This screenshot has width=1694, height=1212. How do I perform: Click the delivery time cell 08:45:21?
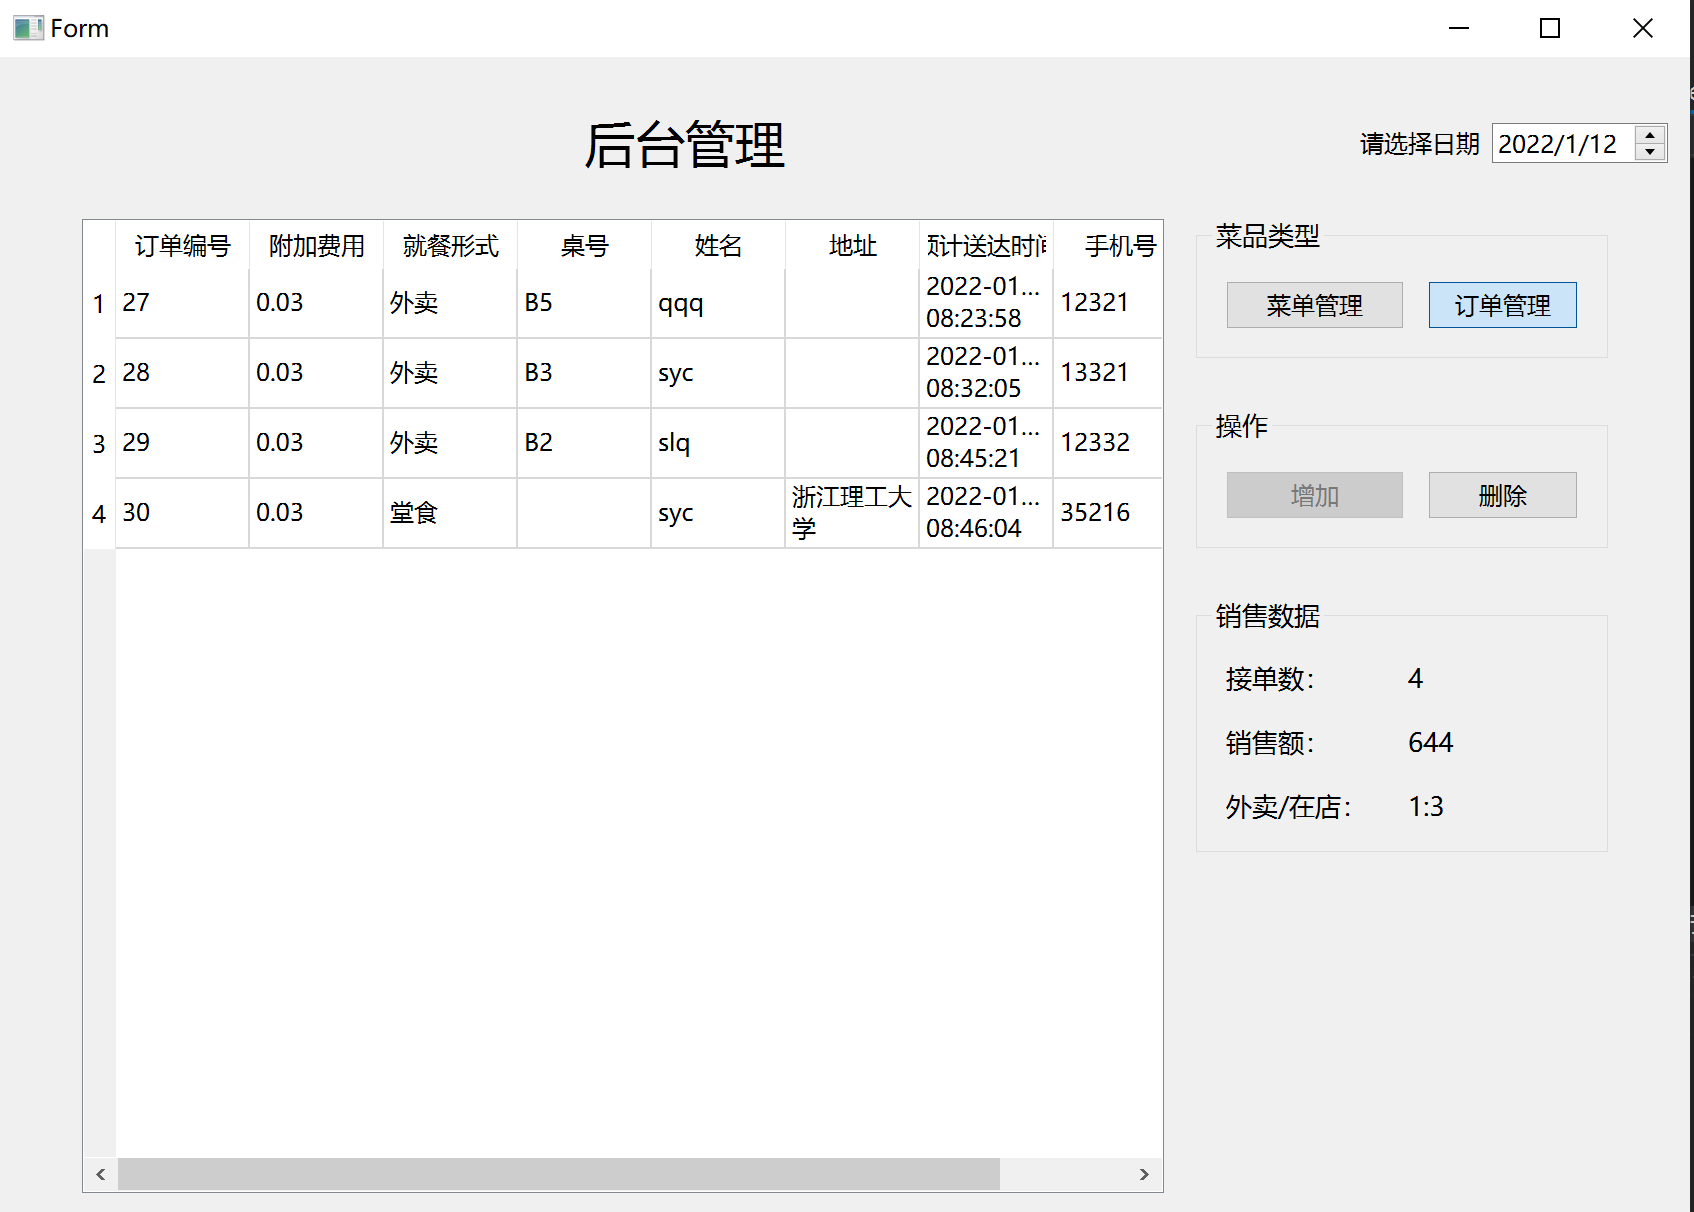point(986,443)
